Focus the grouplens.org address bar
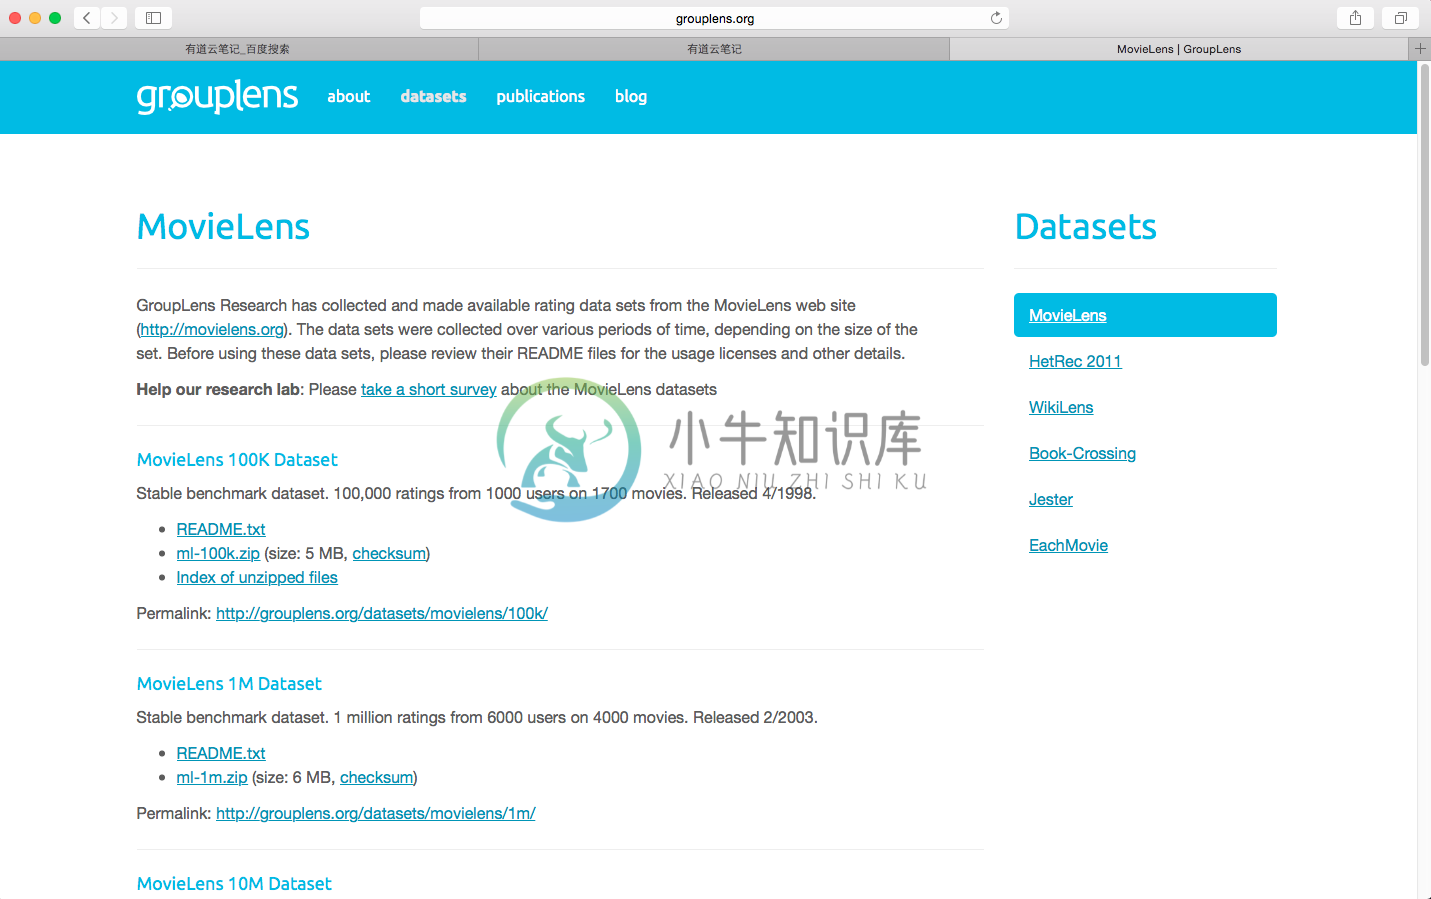The image size is (1431, 899). [714, 18]
